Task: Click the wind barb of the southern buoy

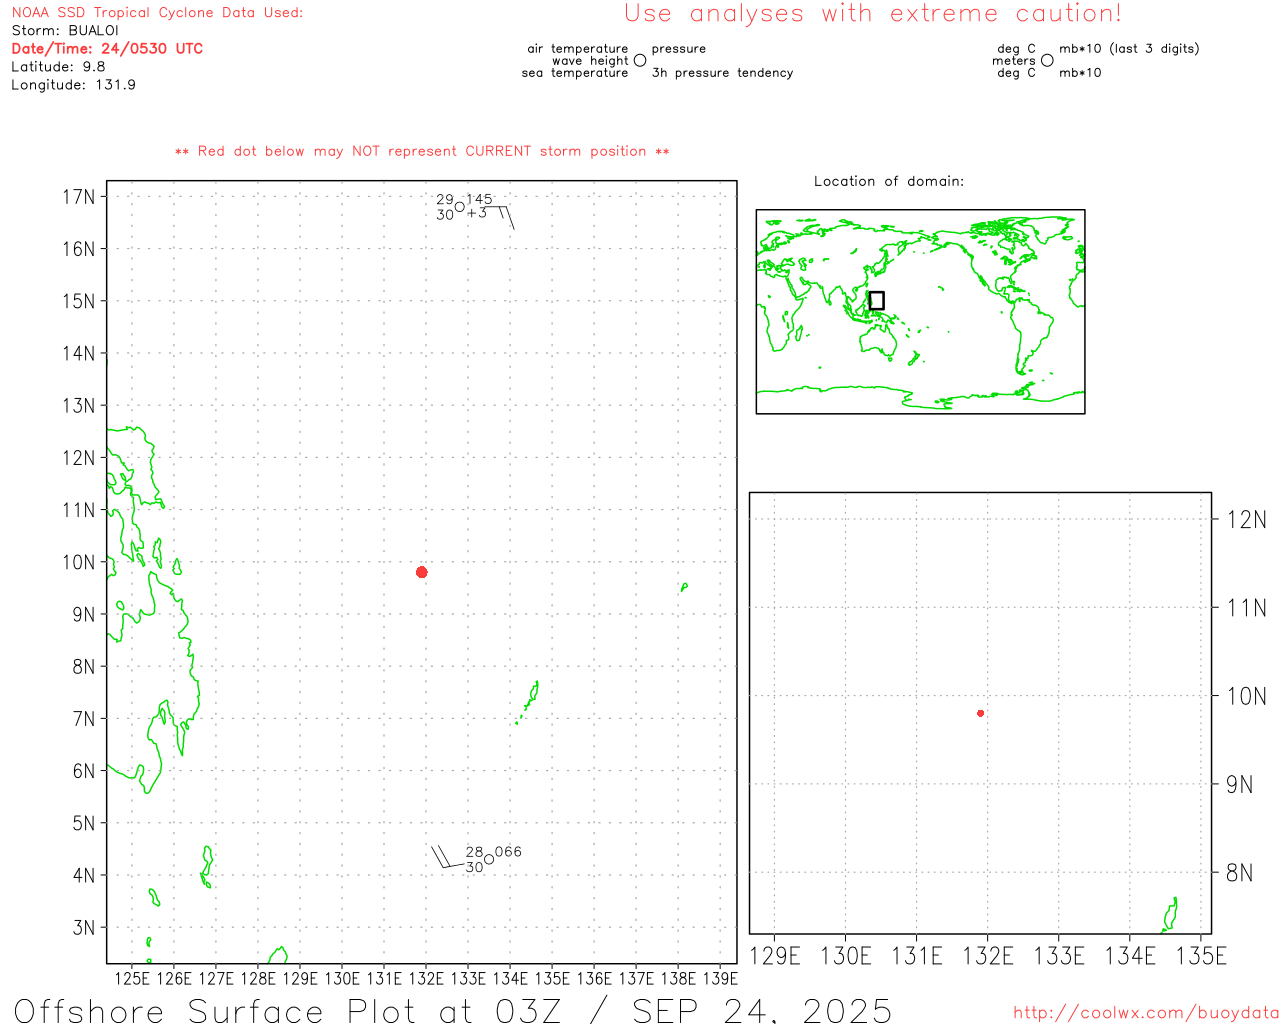Action: coord(448,857)
